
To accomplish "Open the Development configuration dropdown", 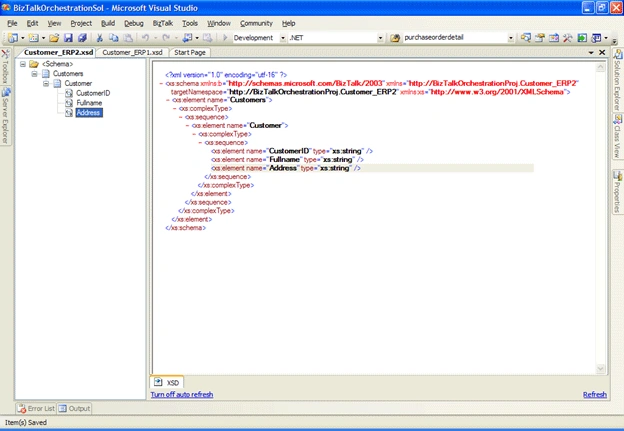I will (283, 38).
